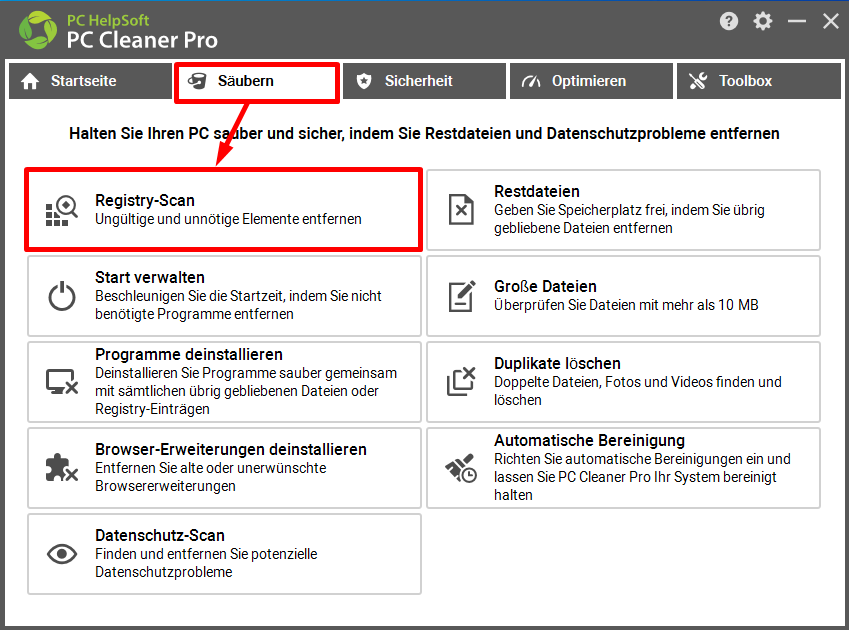This screenshot has width=849, height=630.
Task: Open the Toolbox tab
Action: [x=759, y=81]
